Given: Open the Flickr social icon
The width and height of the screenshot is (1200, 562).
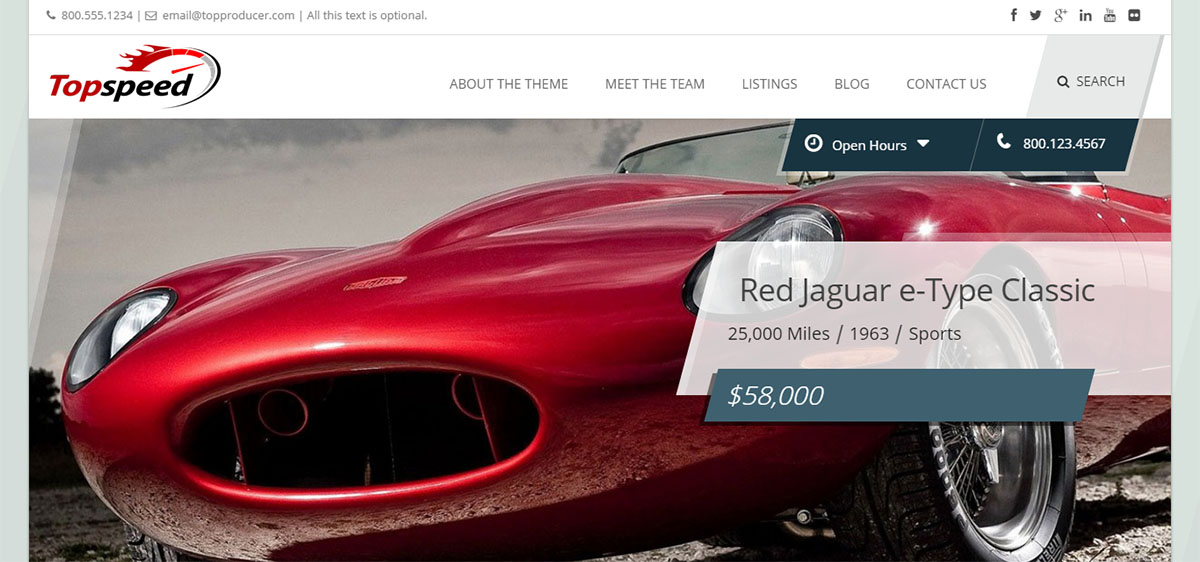Looking at the screenshot, I should point(1134,15).
